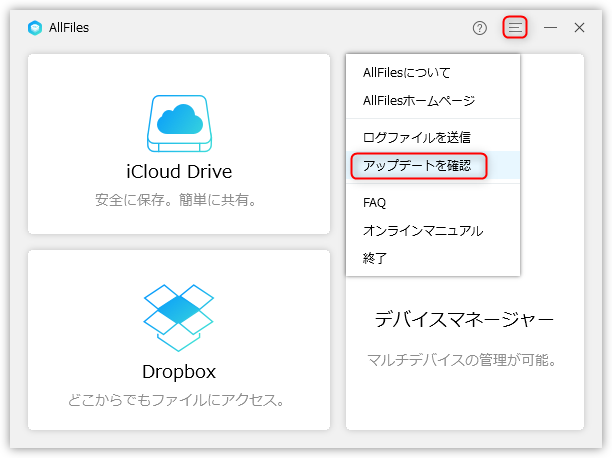Screen dimensions: 612x458
Task: Click マルチデバイスの管理が可能。 caption
Action: [x=462, y=360]
